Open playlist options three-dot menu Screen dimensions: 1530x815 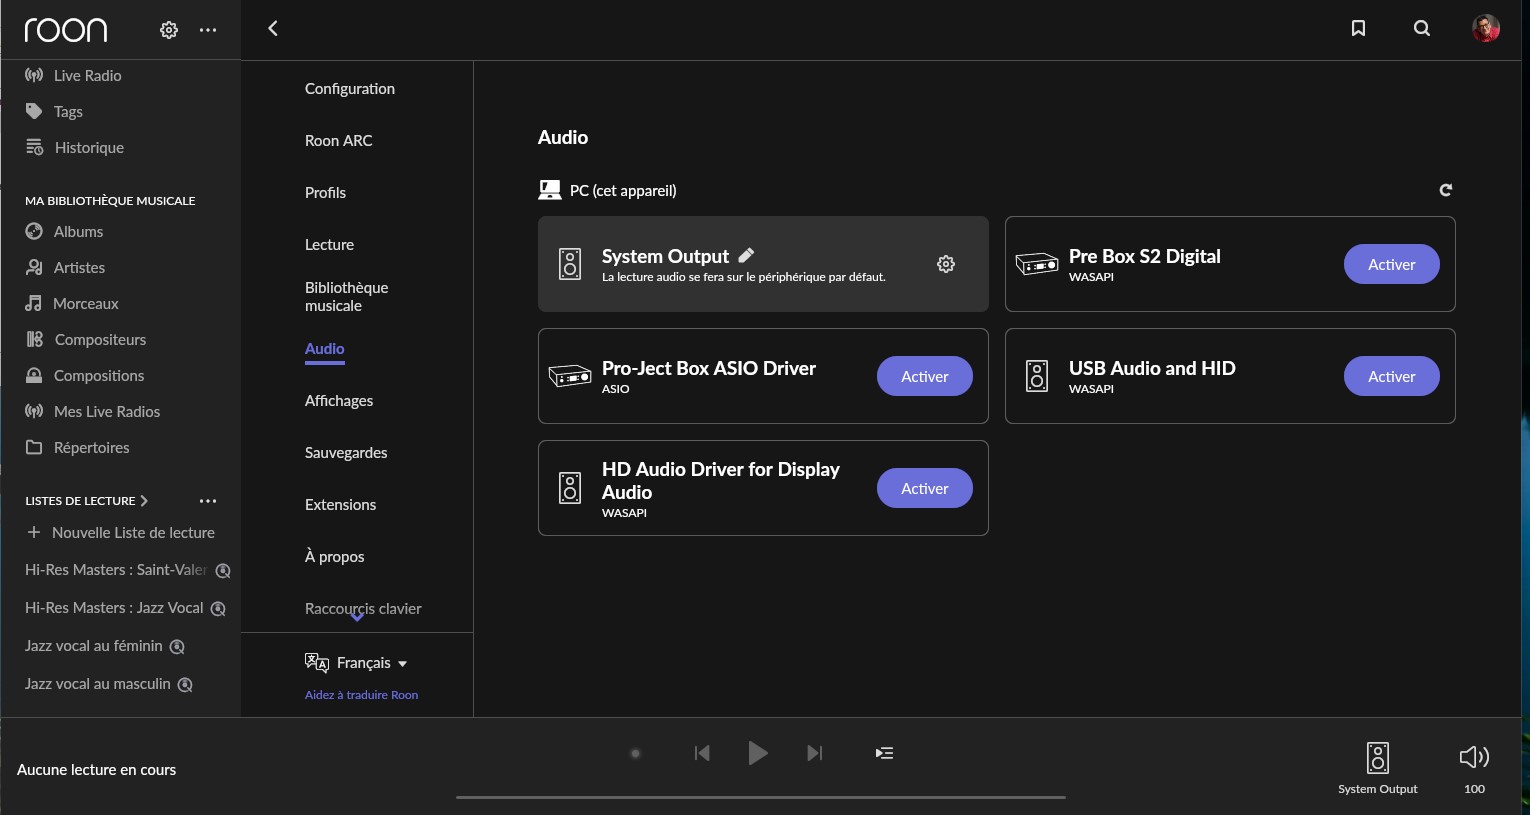coord(208,501)
